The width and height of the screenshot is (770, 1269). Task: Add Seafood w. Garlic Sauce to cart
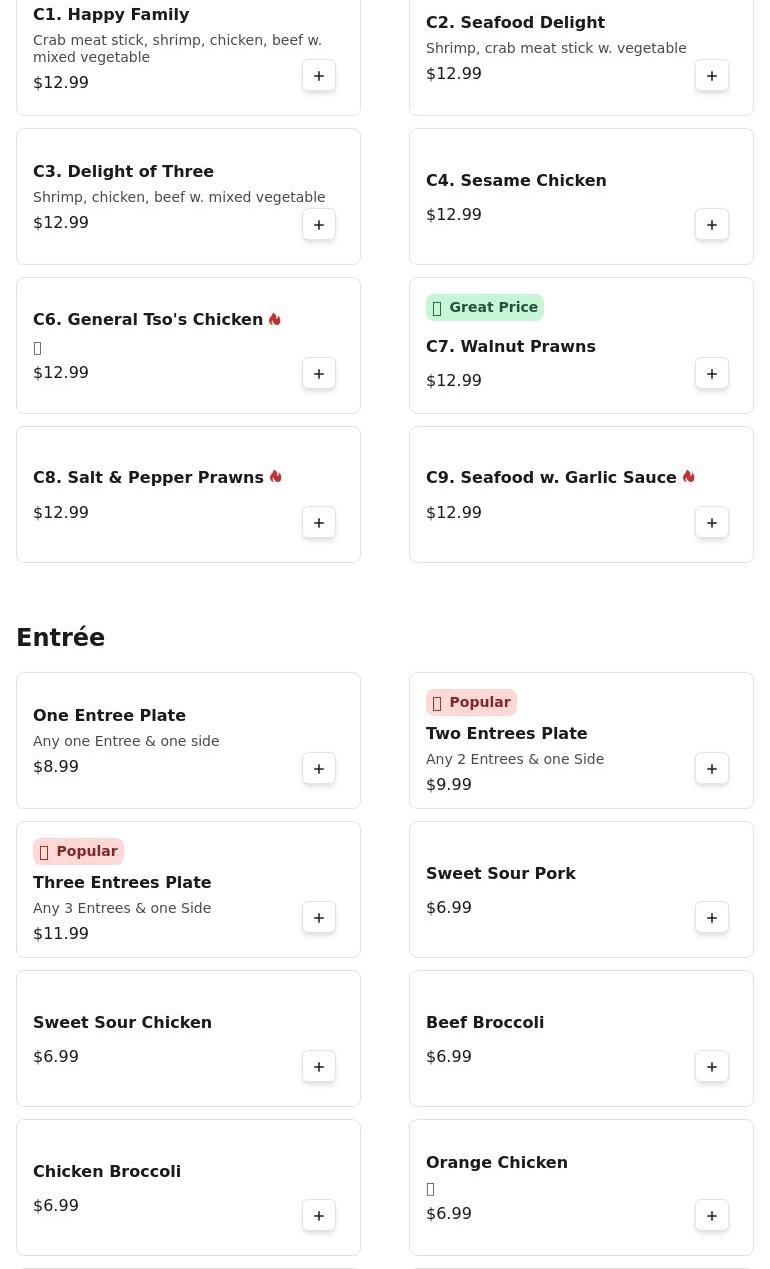point(712,523)
